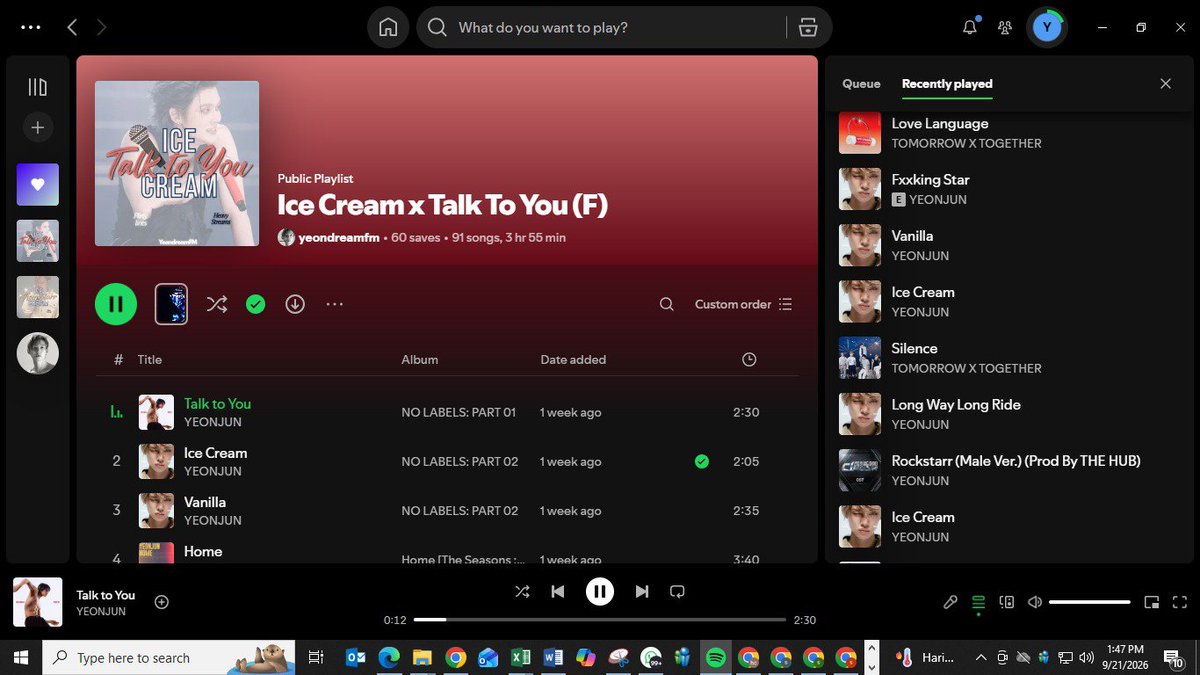
Task: Open the playlist cover image
Action: 177,163
